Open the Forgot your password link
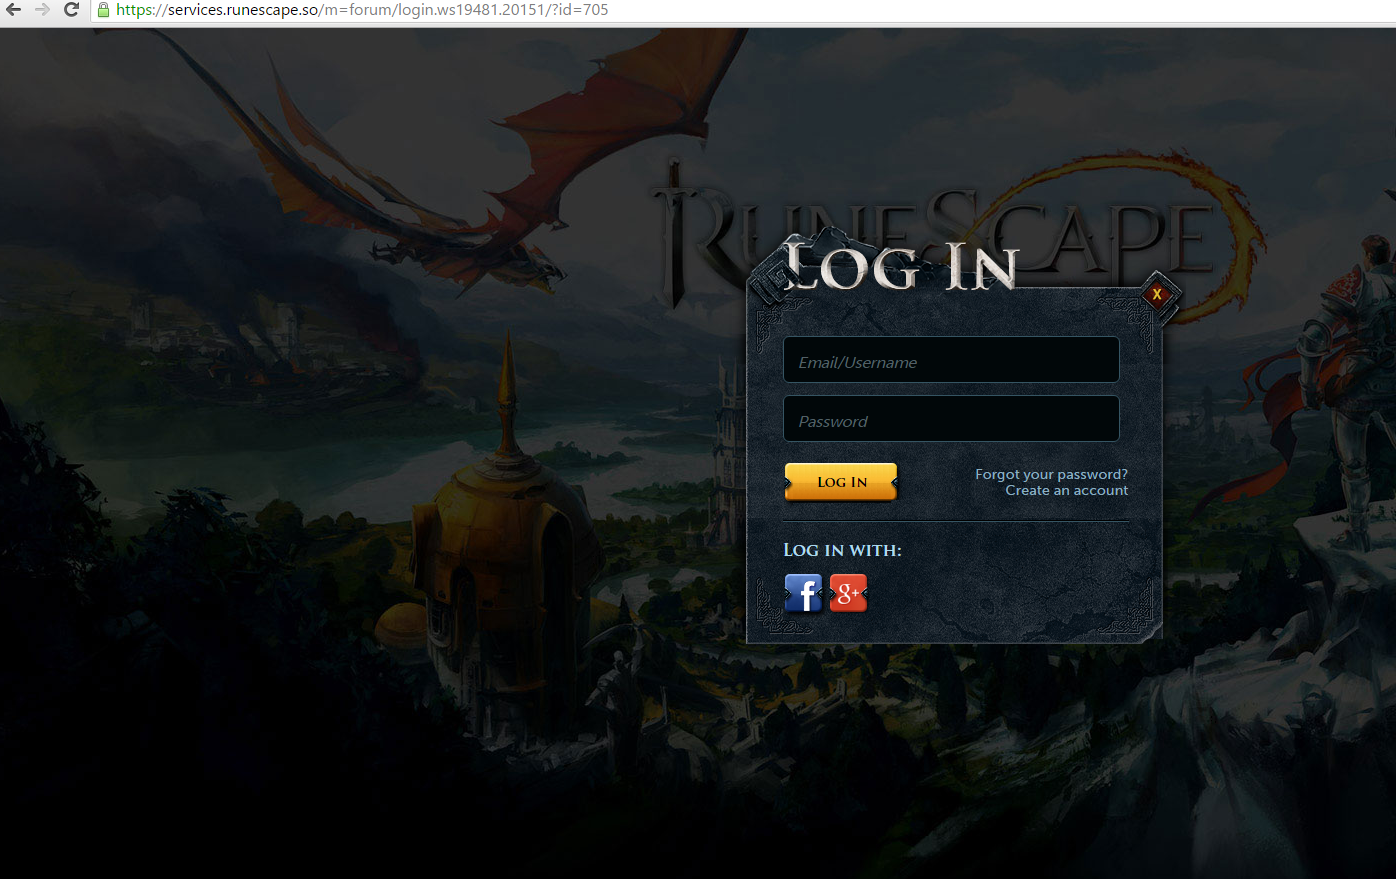The image size is (1396, 879). click(1051, 474)
